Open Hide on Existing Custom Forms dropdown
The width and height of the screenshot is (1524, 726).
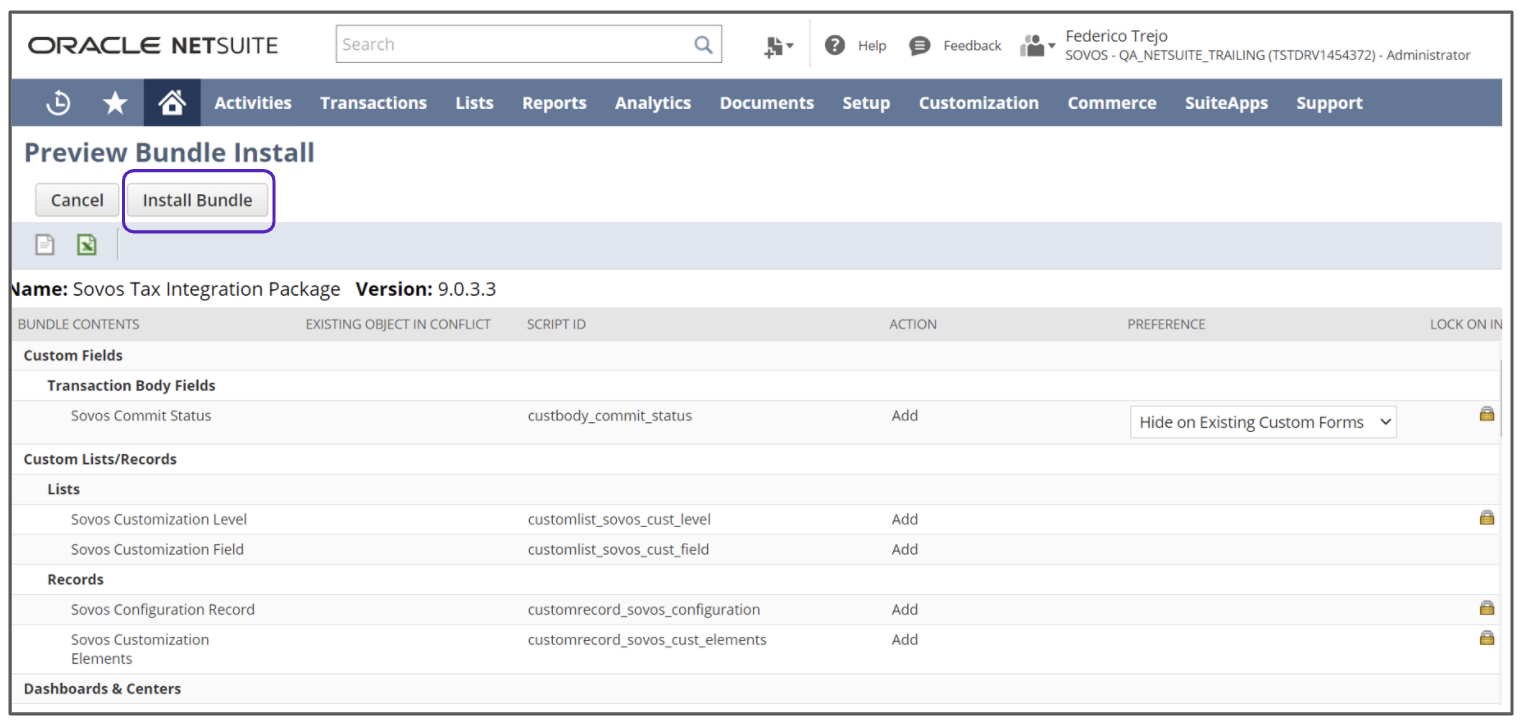tap(1263, 422)
